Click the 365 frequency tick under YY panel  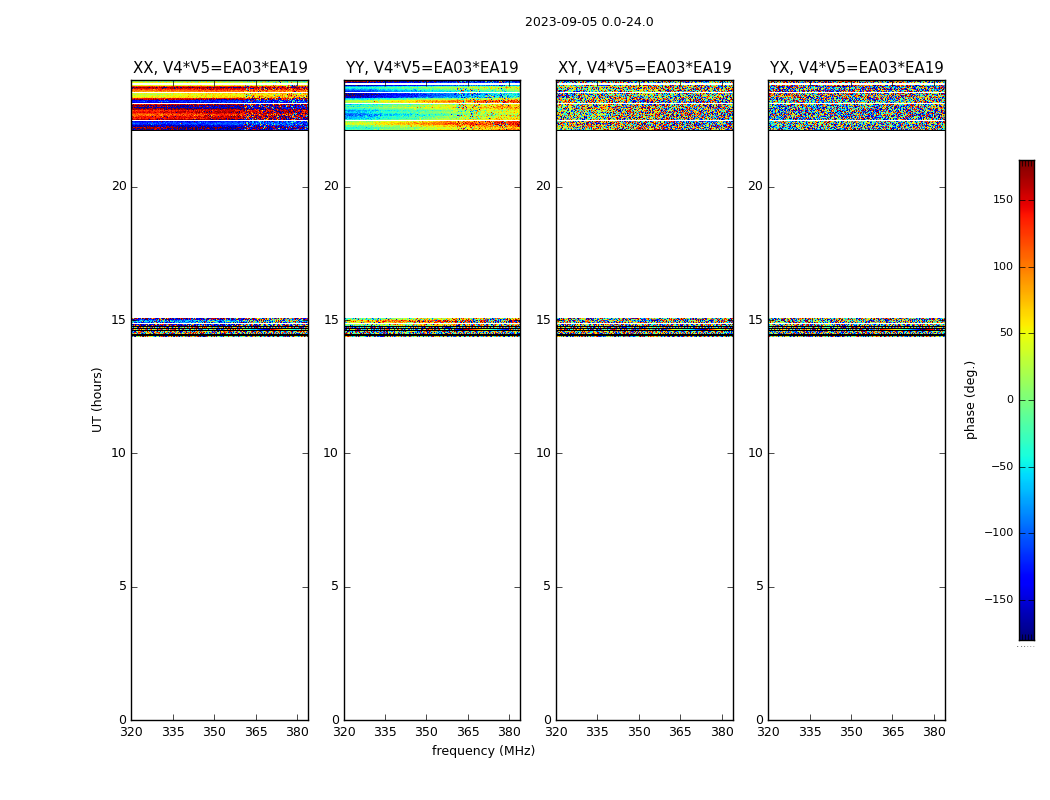[468, 732]
